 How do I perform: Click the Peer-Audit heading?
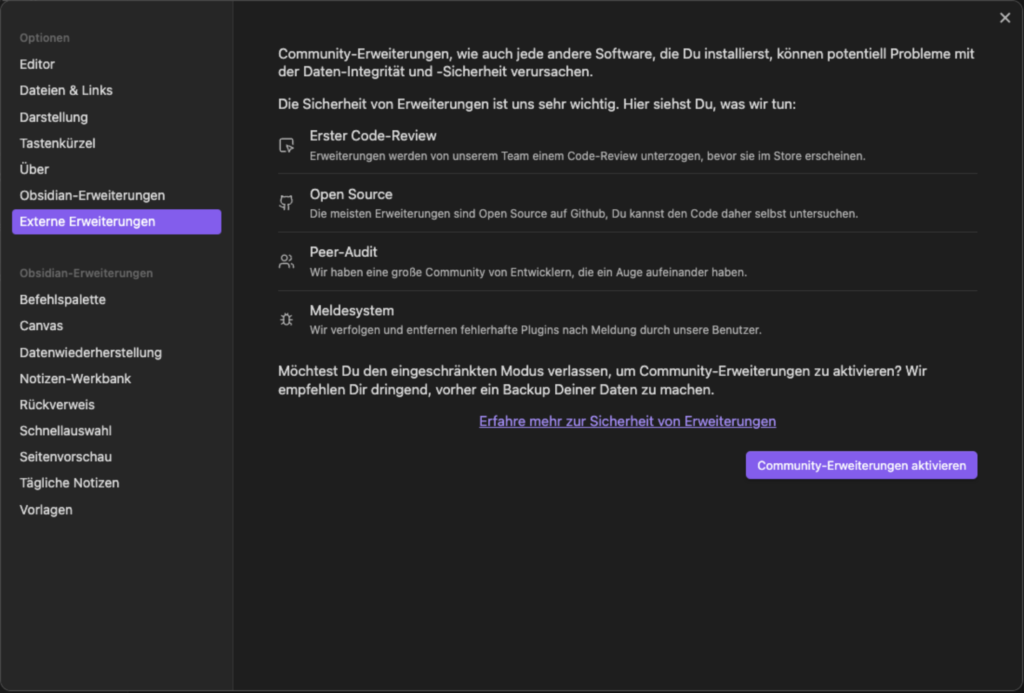pyautogui.click(x=344, y=252)
